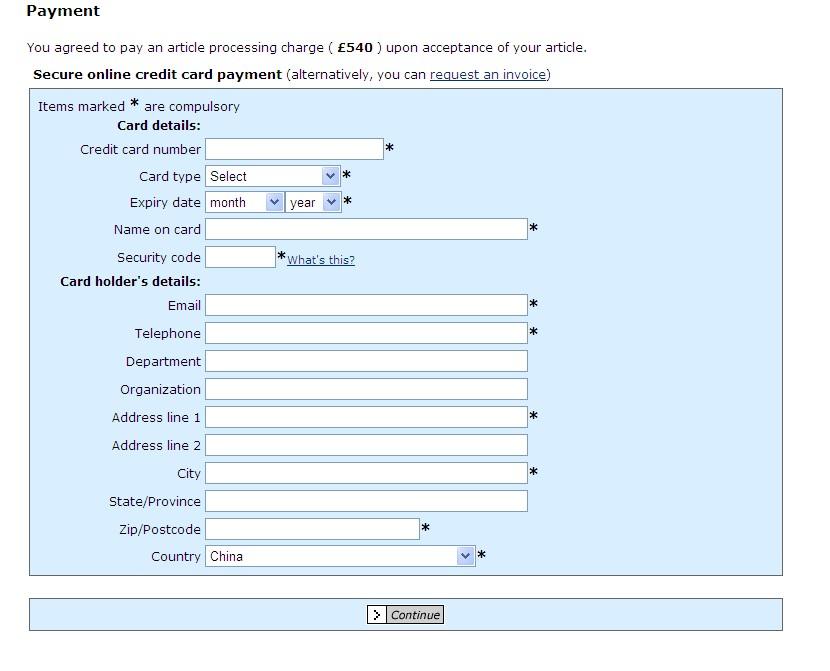The image size is (830, 671).
Task: Open the expiry year dropdown
Action: [313, 202]
